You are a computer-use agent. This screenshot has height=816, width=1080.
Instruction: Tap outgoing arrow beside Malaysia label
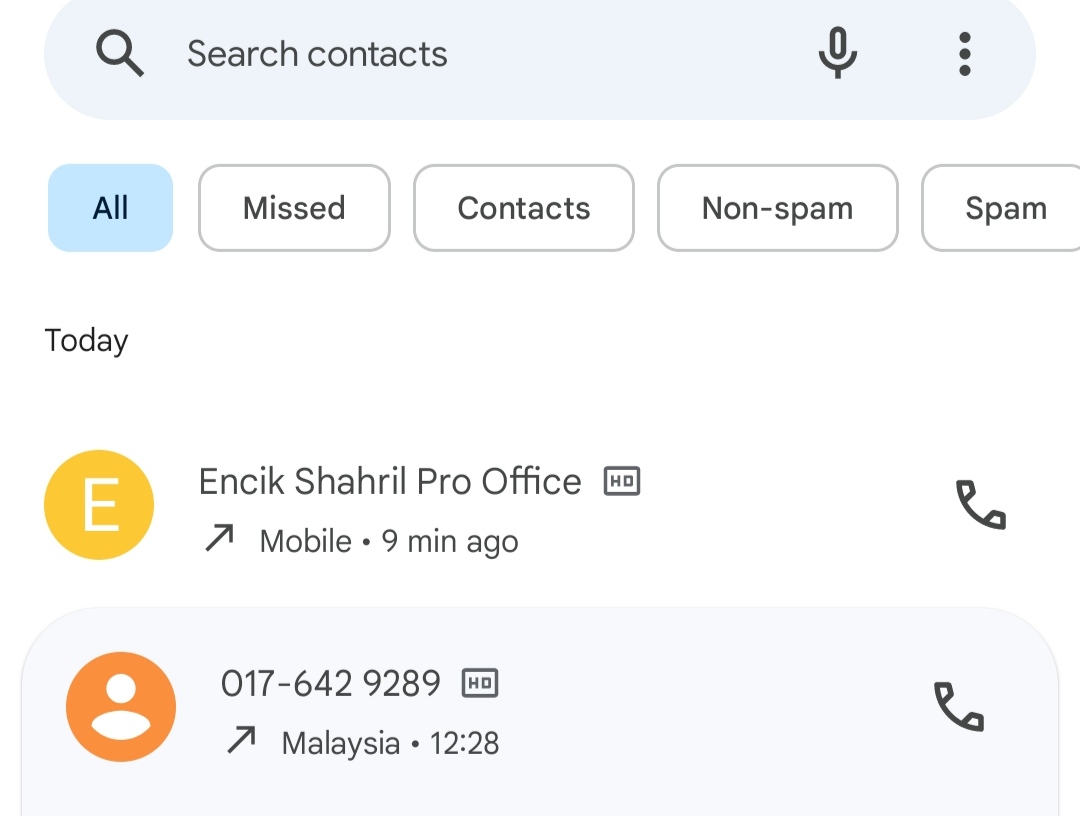(241, 742)
